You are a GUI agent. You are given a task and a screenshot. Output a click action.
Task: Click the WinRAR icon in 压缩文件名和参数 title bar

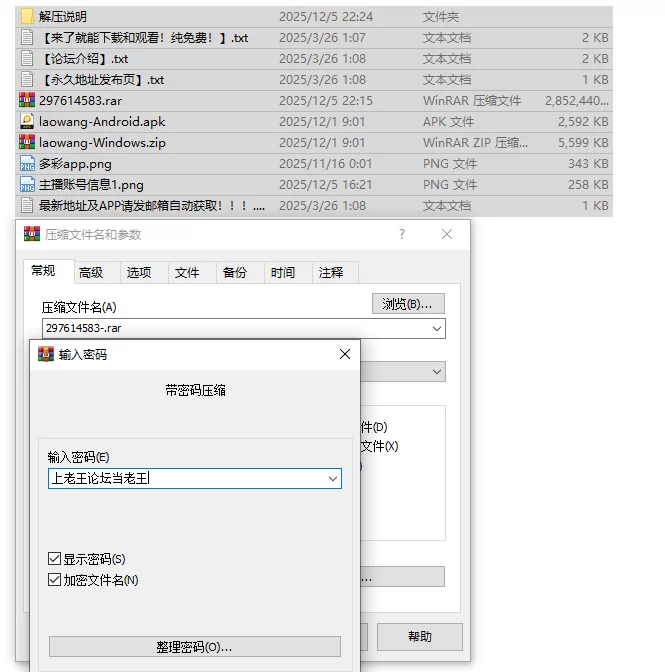(x=32, y=234)
